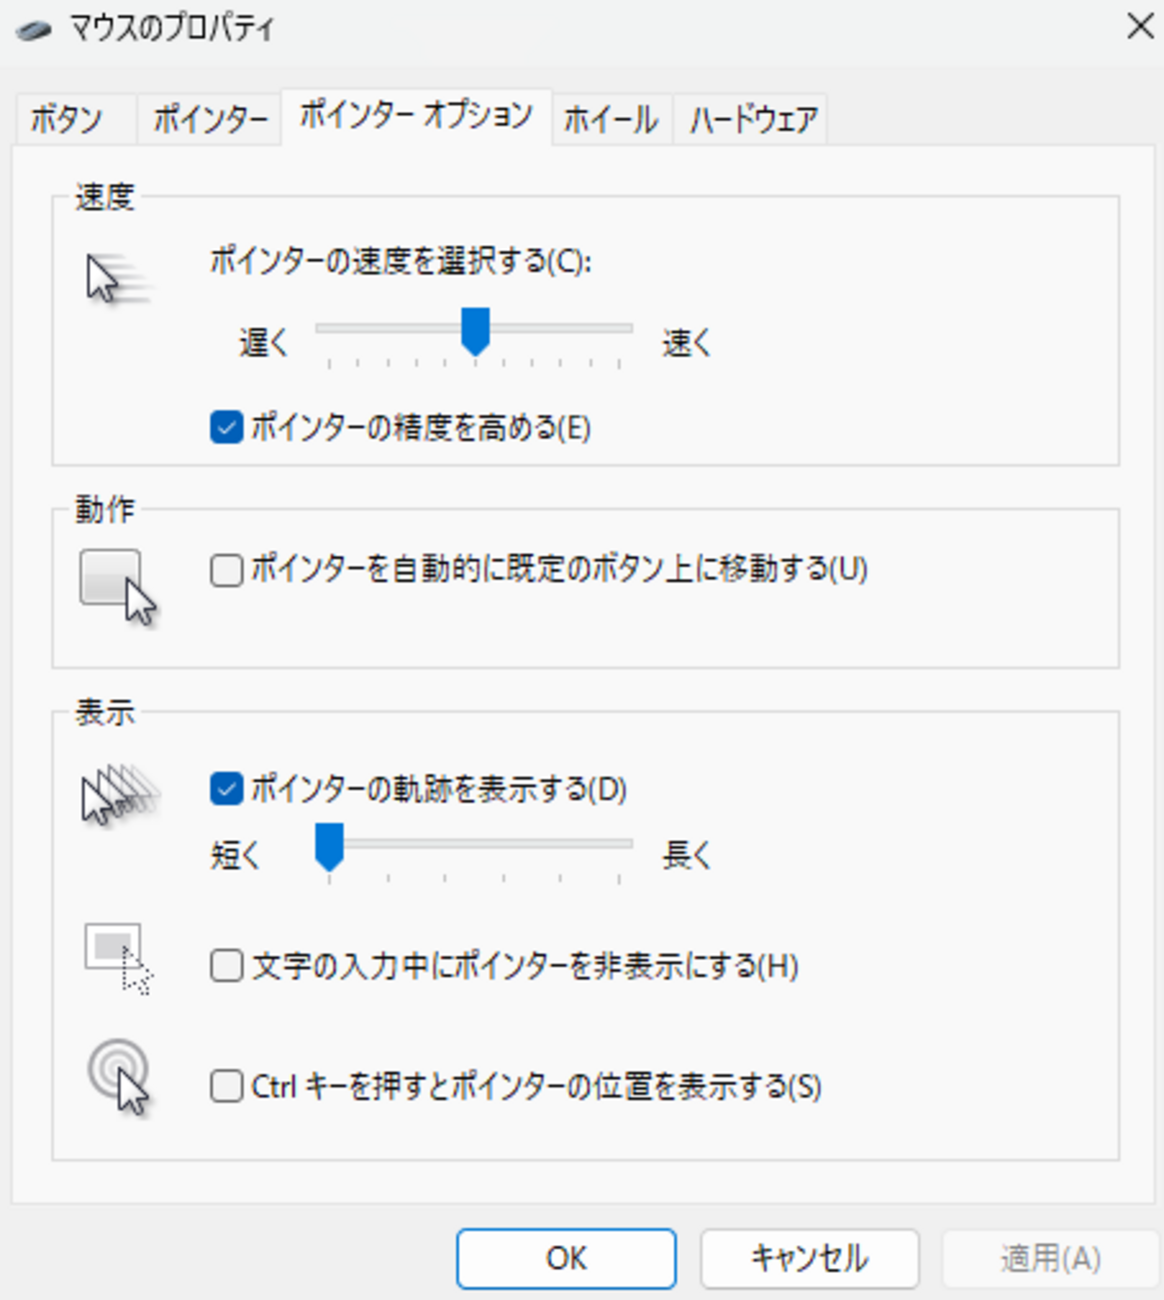Screen dimensions: 1164x1300
Task: Enable ポインターを自動的に既定のボタン上に移動する checkbox
Action: click(227, 570)
